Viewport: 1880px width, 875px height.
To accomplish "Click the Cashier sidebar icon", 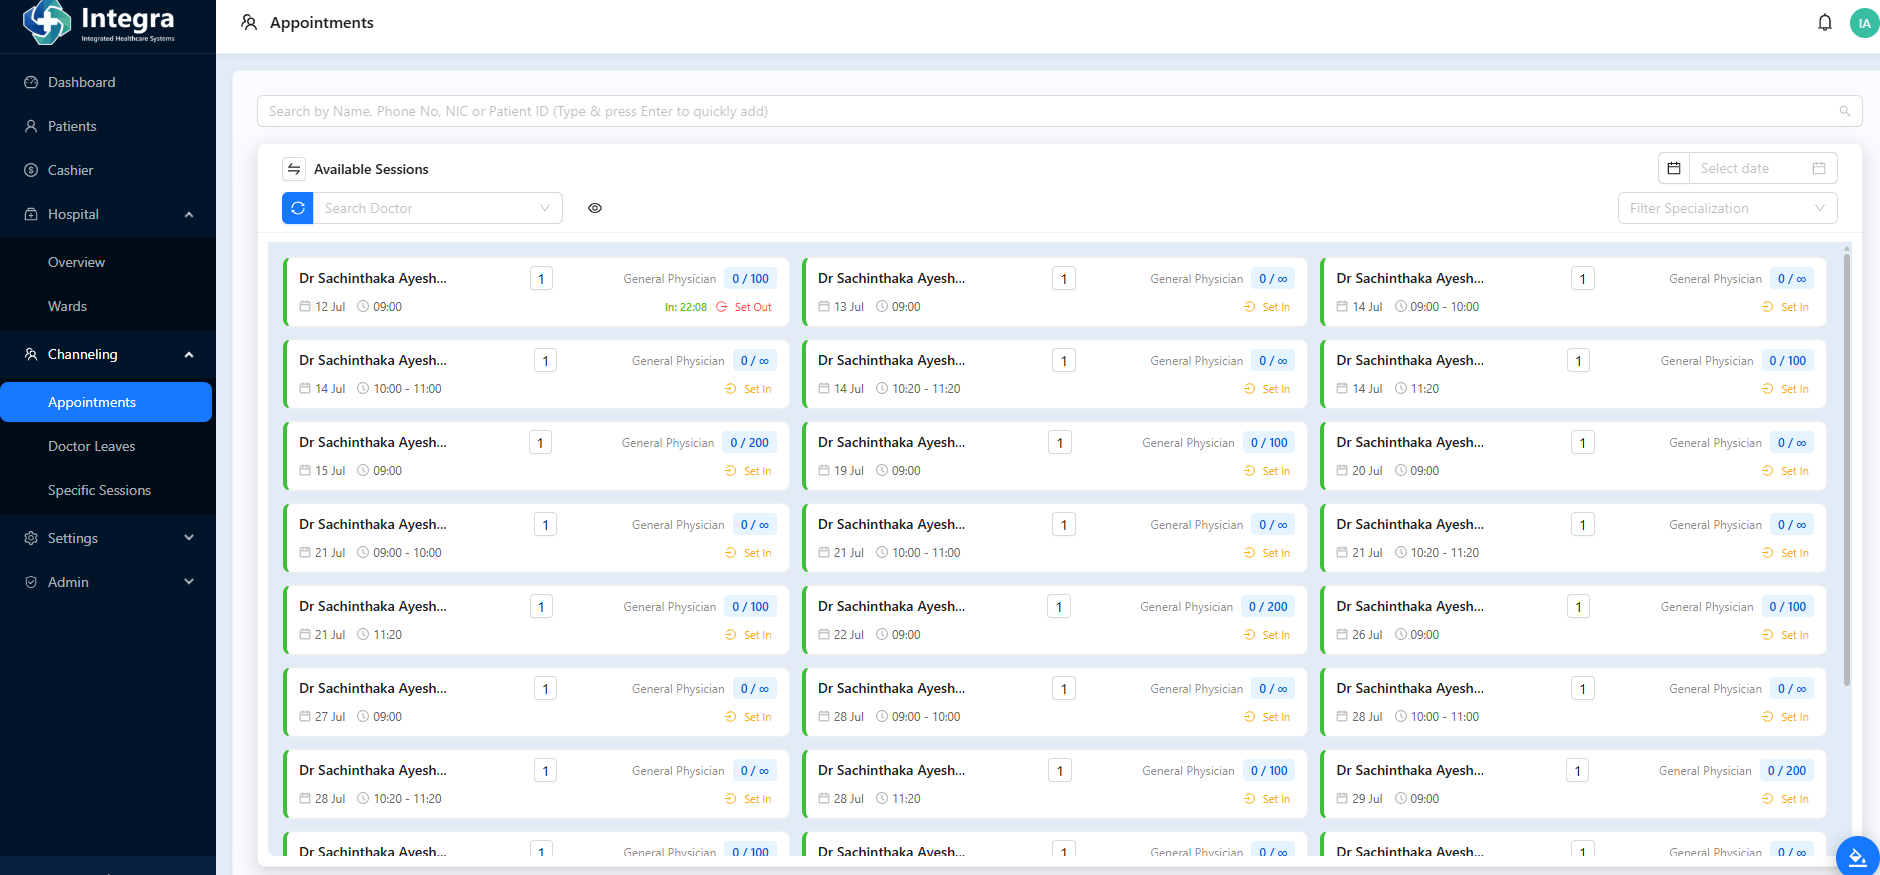I will point(31,170).
